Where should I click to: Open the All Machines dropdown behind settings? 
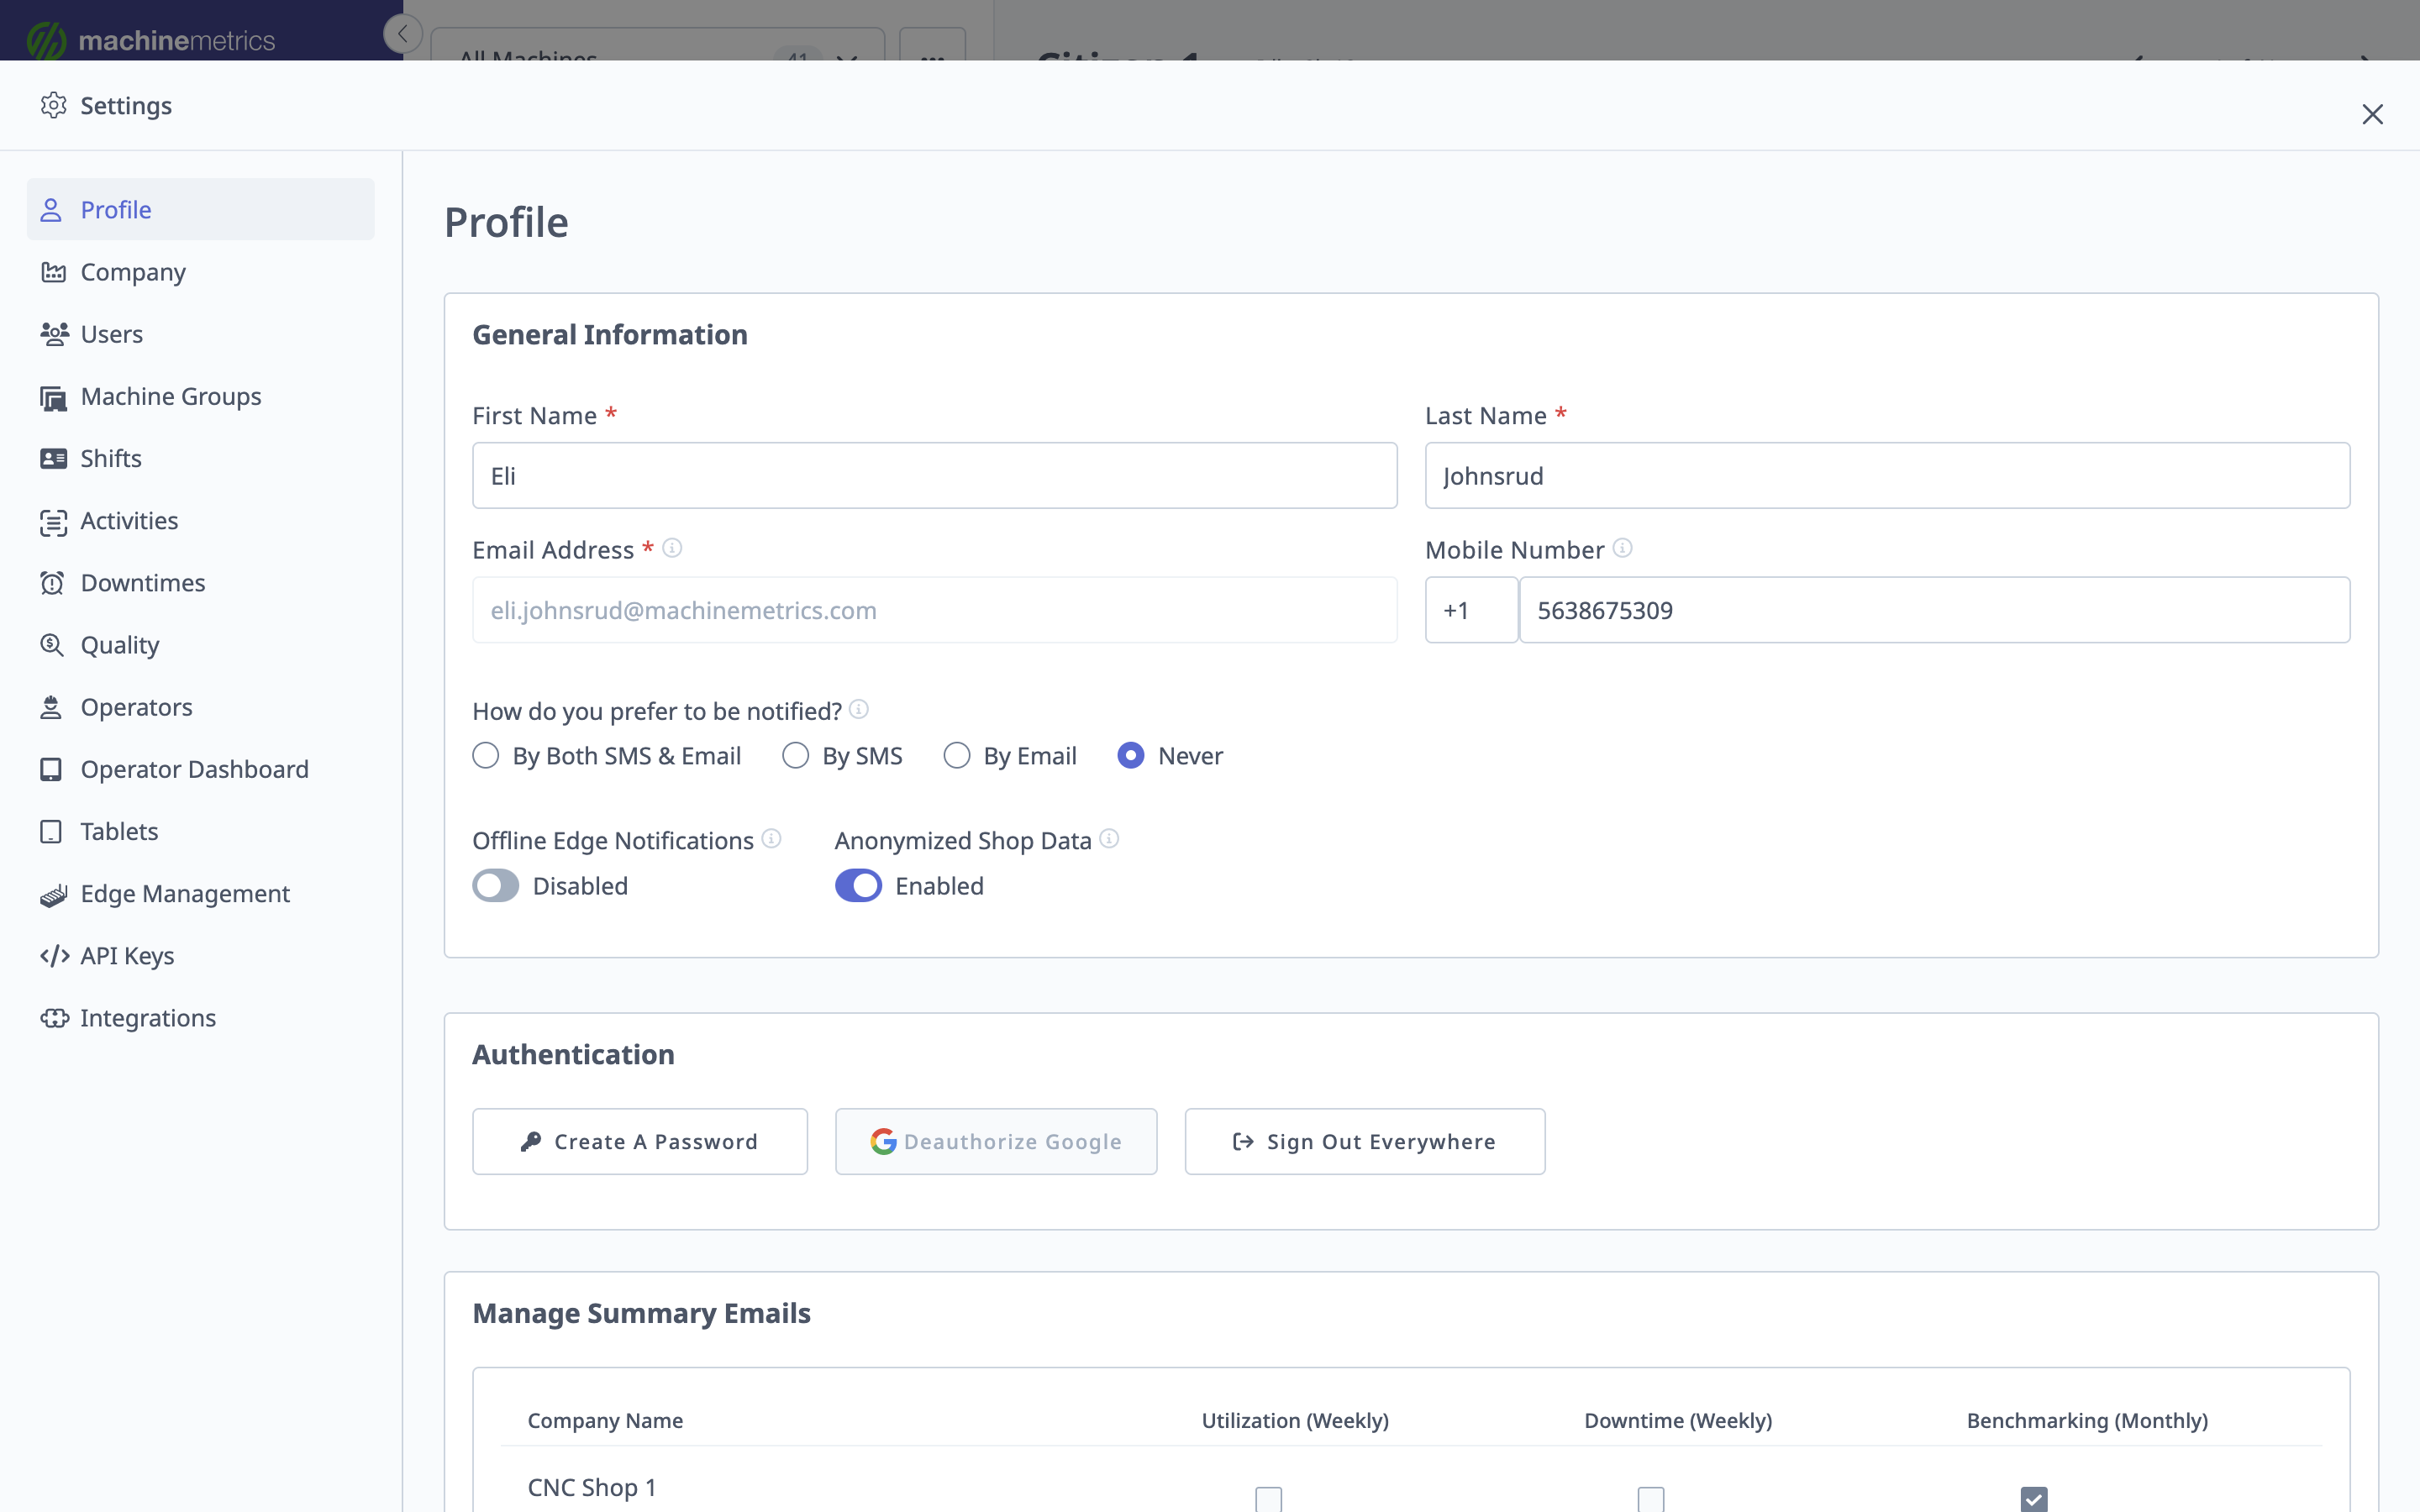point(657,45)
